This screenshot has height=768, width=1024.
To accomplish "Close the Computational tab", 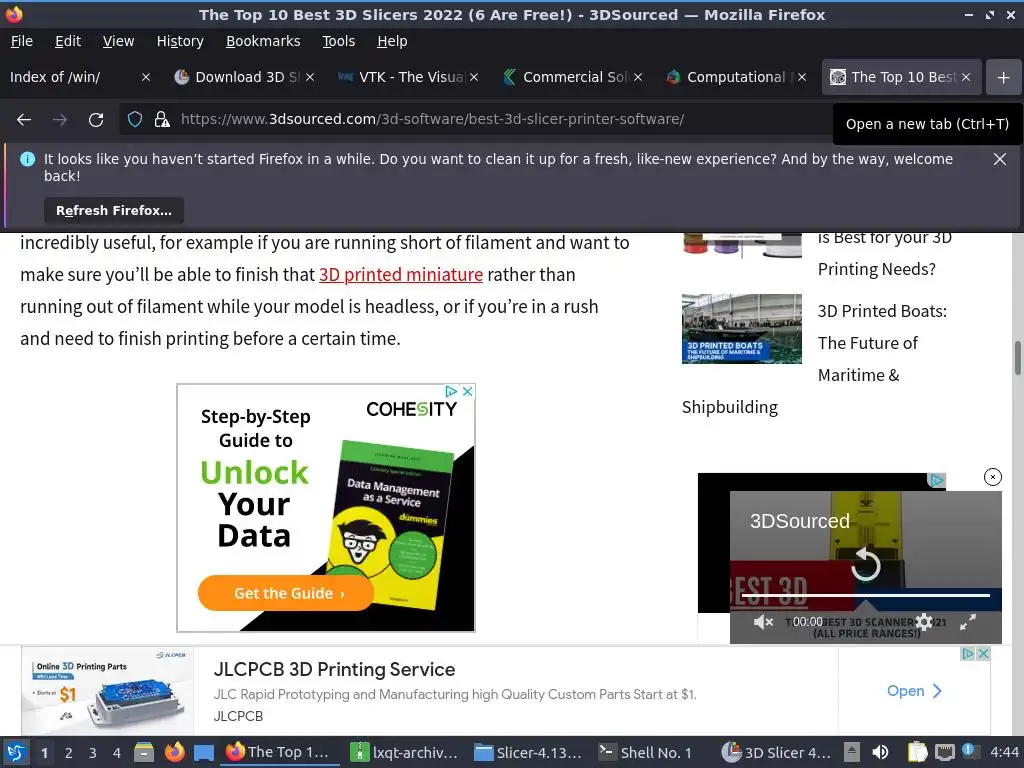I will point(801,77).
